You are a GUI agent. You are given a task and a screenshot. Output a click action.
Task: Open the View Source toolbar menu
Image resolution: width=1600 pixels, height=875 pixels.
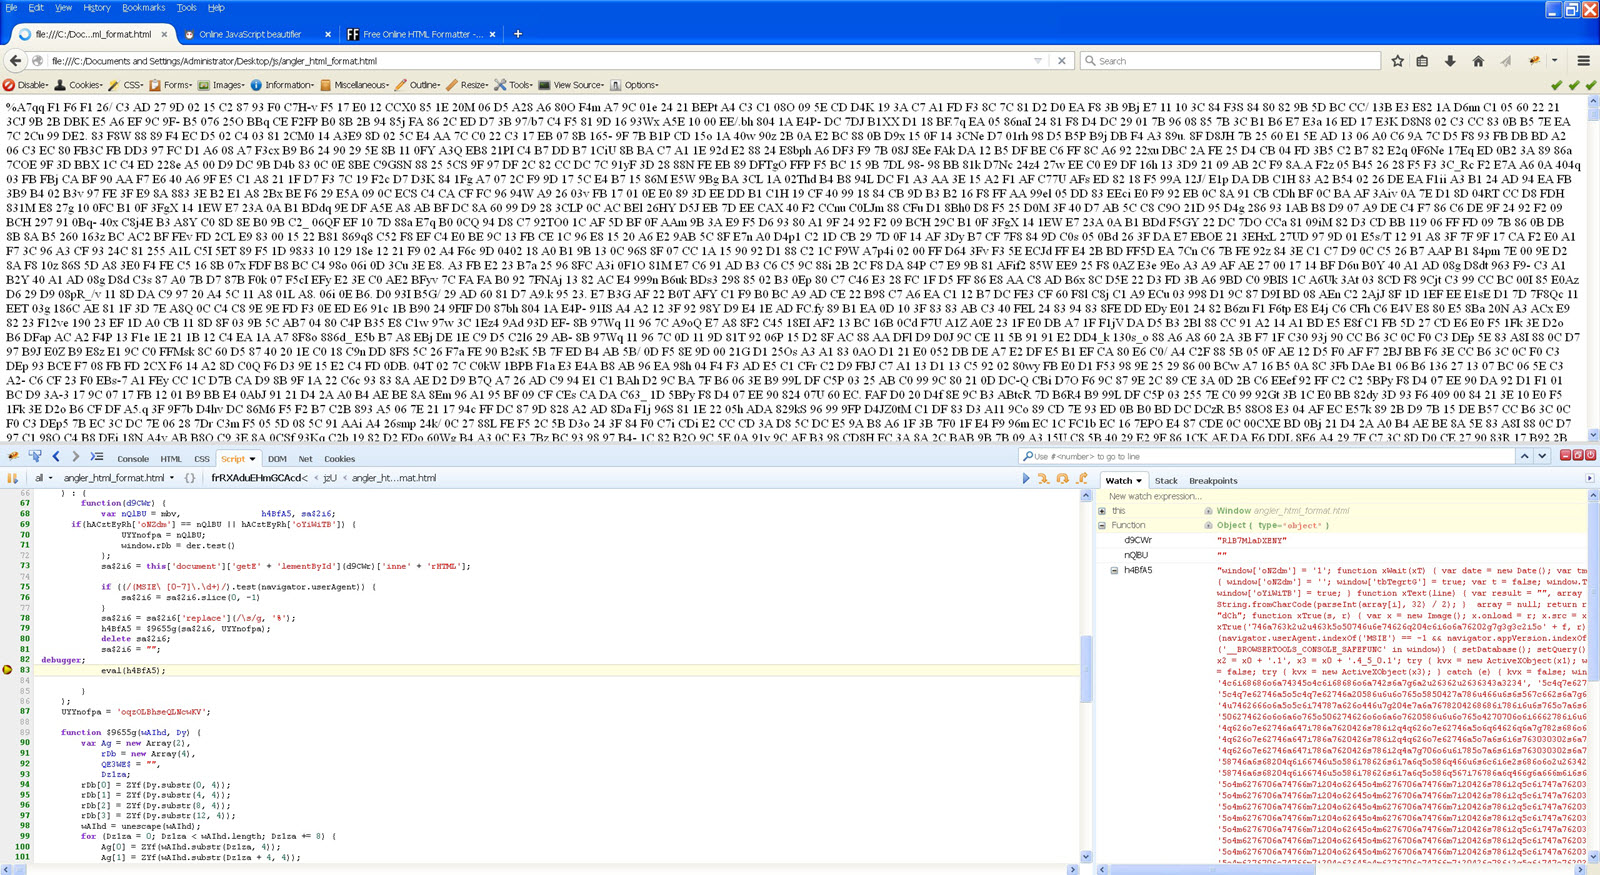(x=572, y=85)
